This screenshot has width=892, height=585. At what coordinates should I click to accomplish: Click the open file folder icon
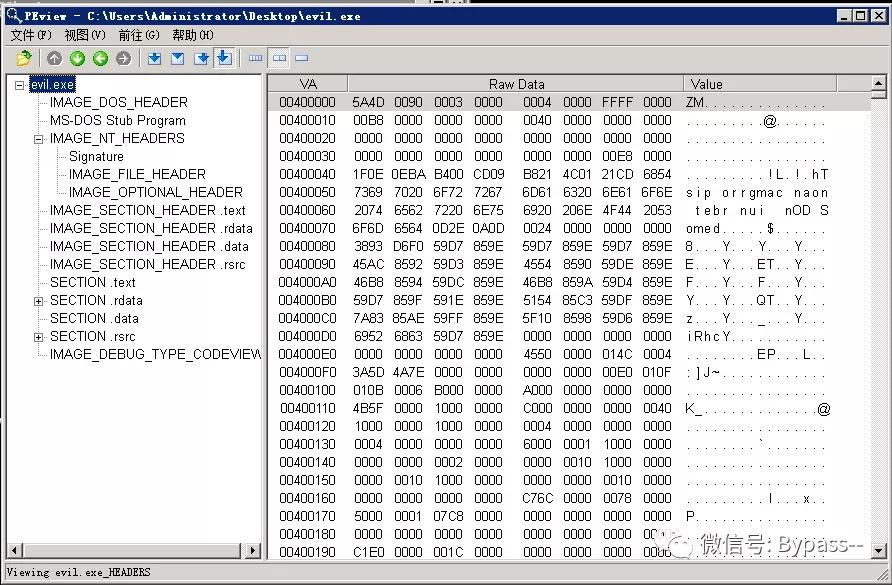(x=24, y=58)
